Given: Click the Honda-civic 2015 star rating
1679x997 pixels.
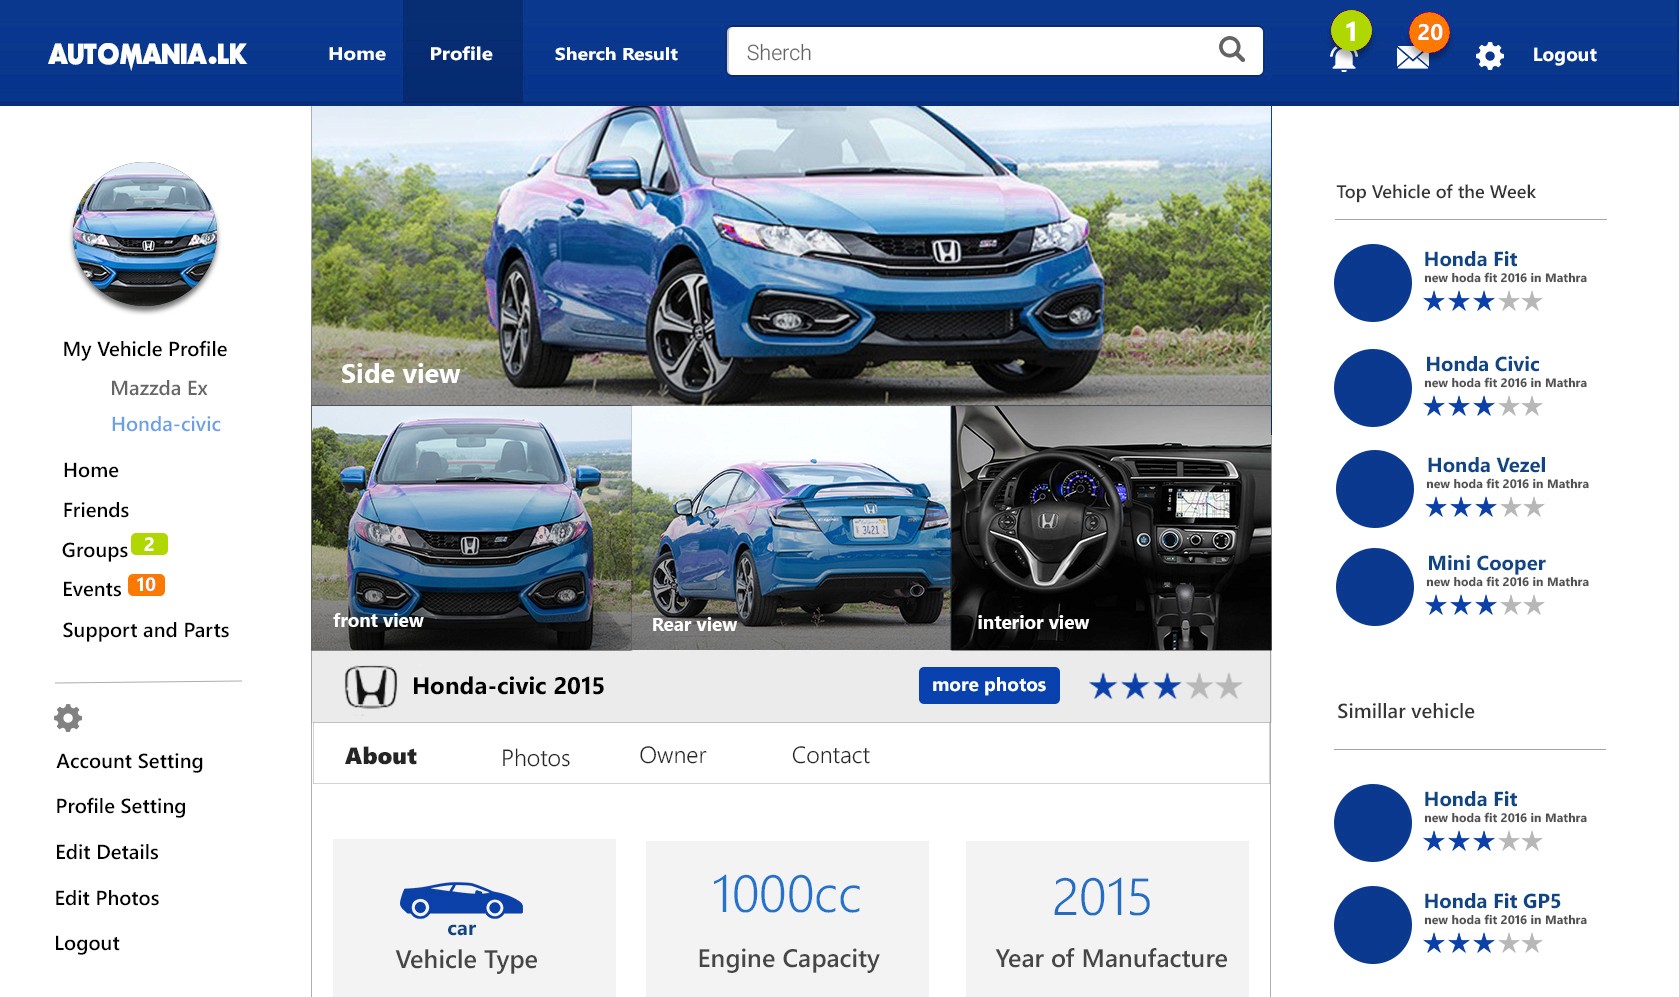Looking at the screenshot, I should pyautogui.click(x=1166, y=686).
